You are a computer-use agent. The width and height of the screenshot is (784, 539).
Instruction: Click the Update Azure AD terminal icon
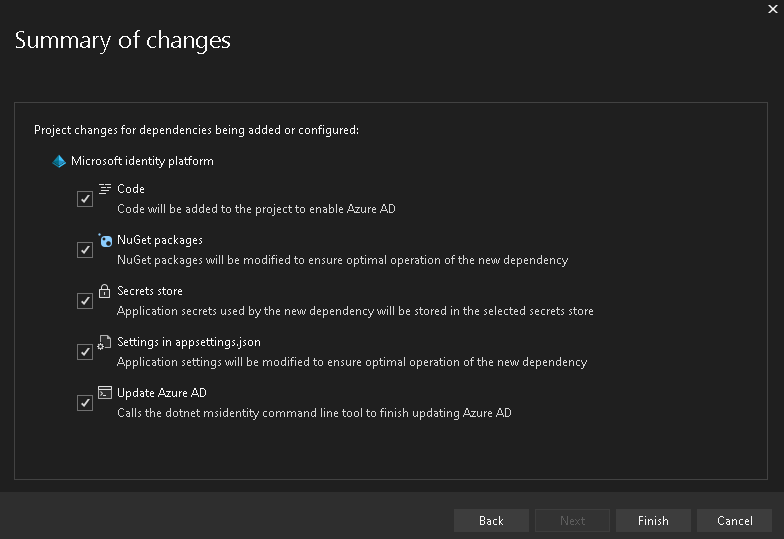104,392
